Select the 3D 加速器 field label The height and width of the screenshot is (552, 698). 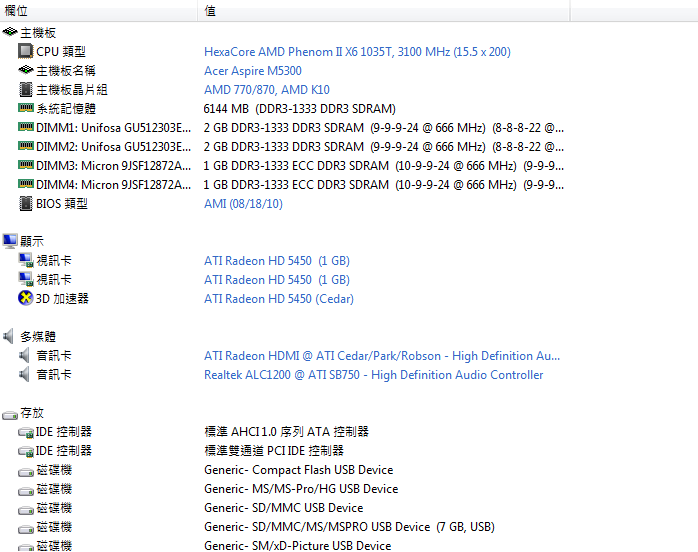click(62, 299)
